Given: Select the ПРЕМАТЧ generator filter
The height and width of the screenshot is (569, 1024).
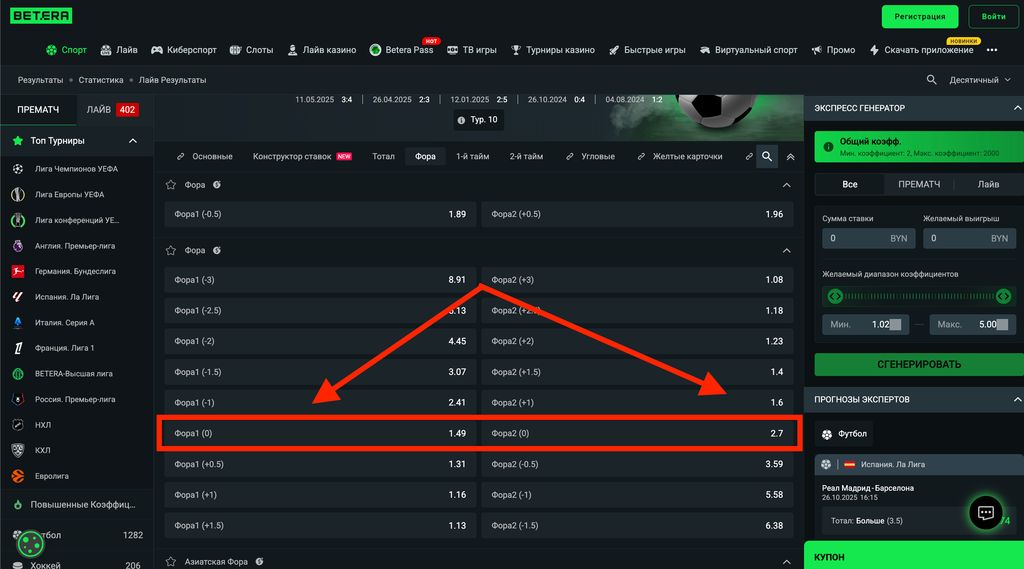Looking at the screenshot, I should pyautogui.click(x=918, y=185).
